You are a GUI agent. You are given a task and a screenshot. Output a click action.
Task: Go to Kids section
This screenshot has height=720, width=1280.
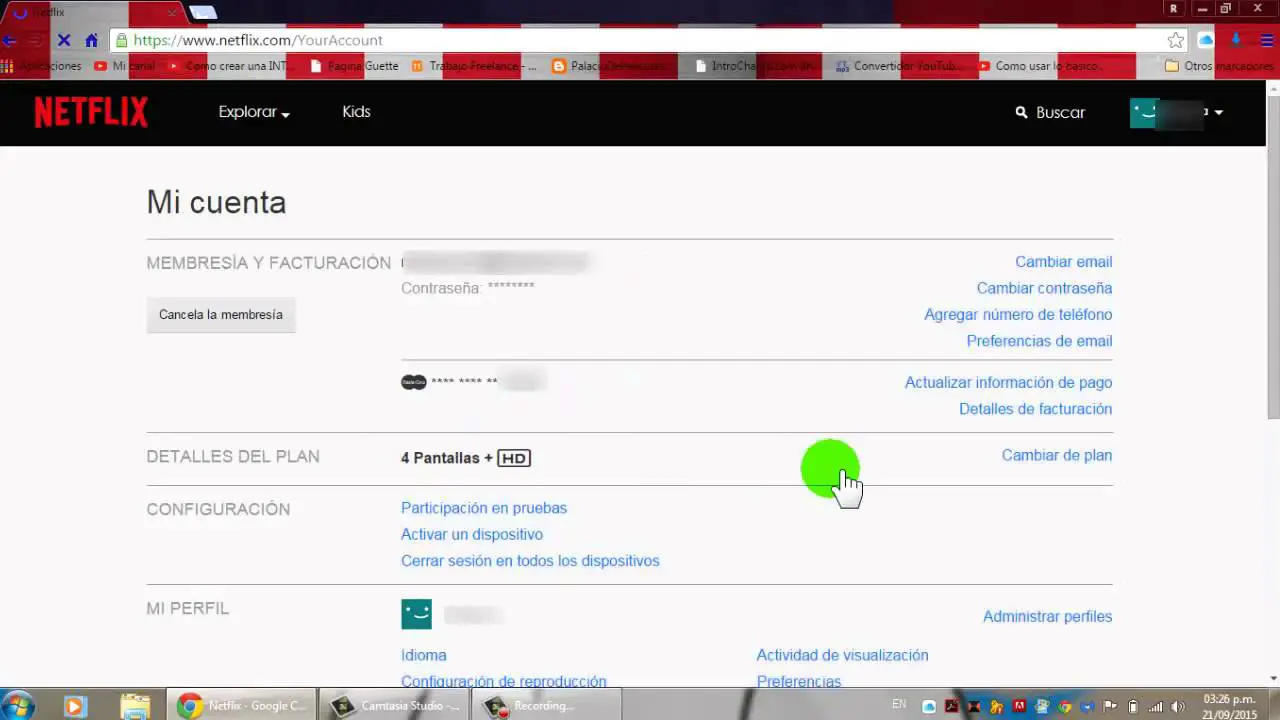[356, 112]
